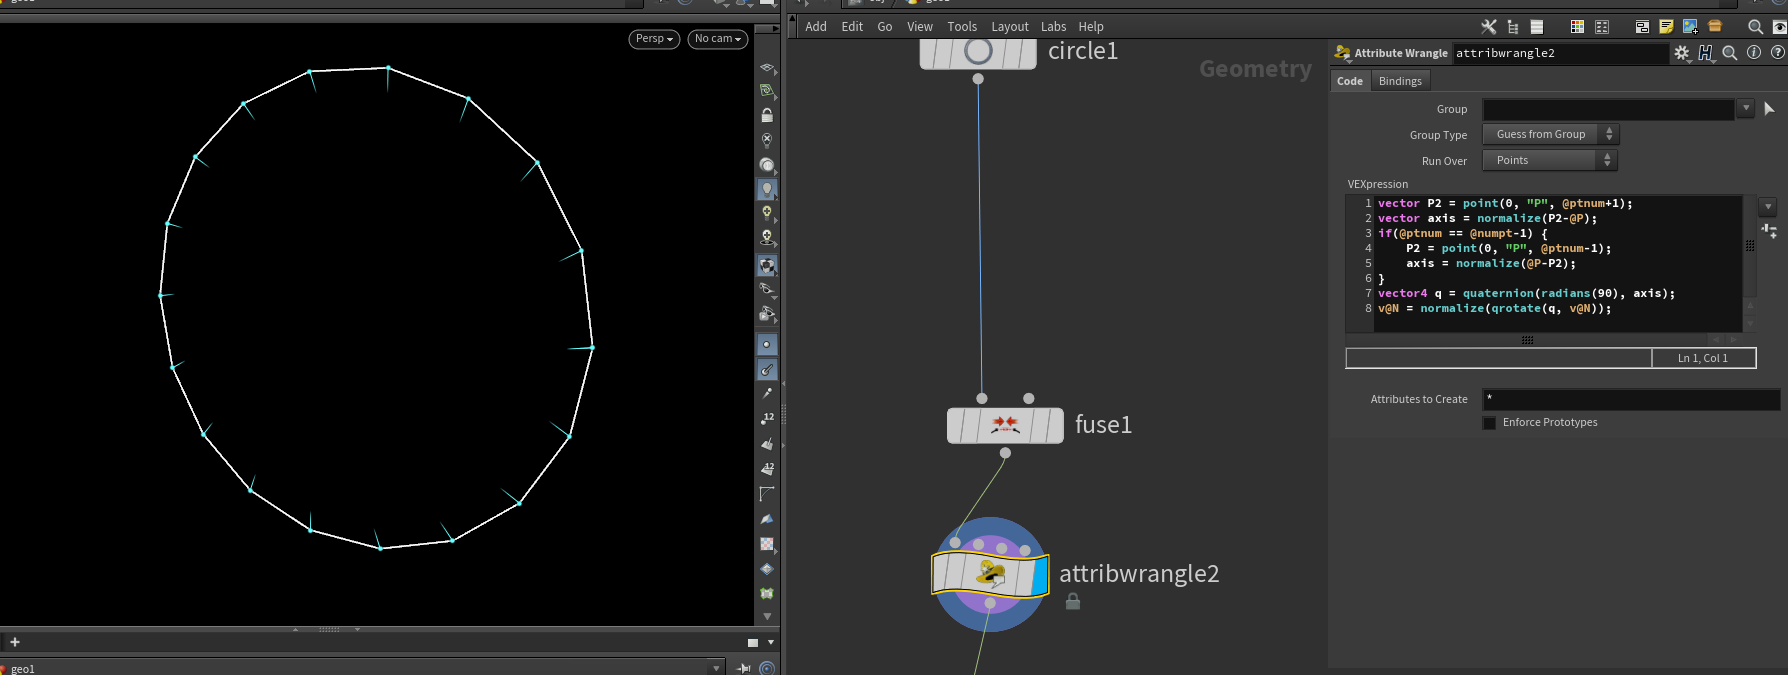Image resolution: width=1788 pixels, height=675 pixels.
Task: Toggle the list view icon in network toolbar
Action: (1537, 27)
